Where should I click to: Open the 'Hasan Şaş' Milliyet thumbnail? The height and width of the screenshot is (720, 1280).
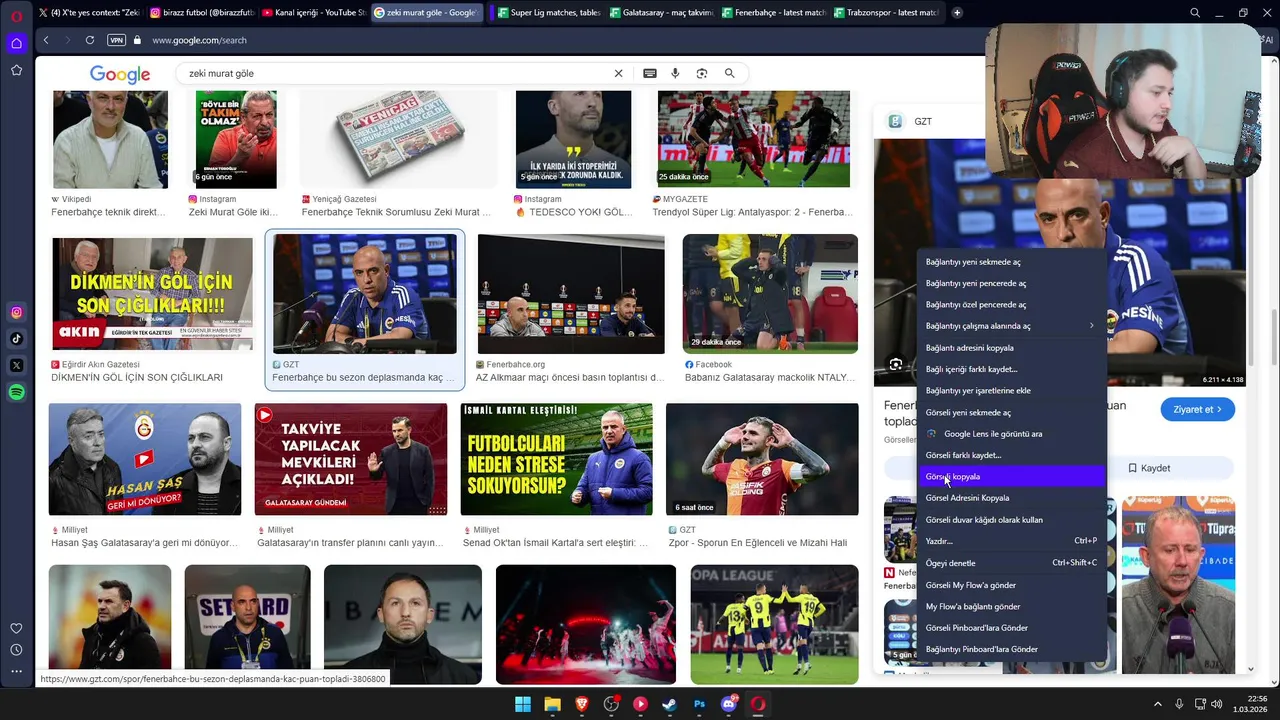145,459
